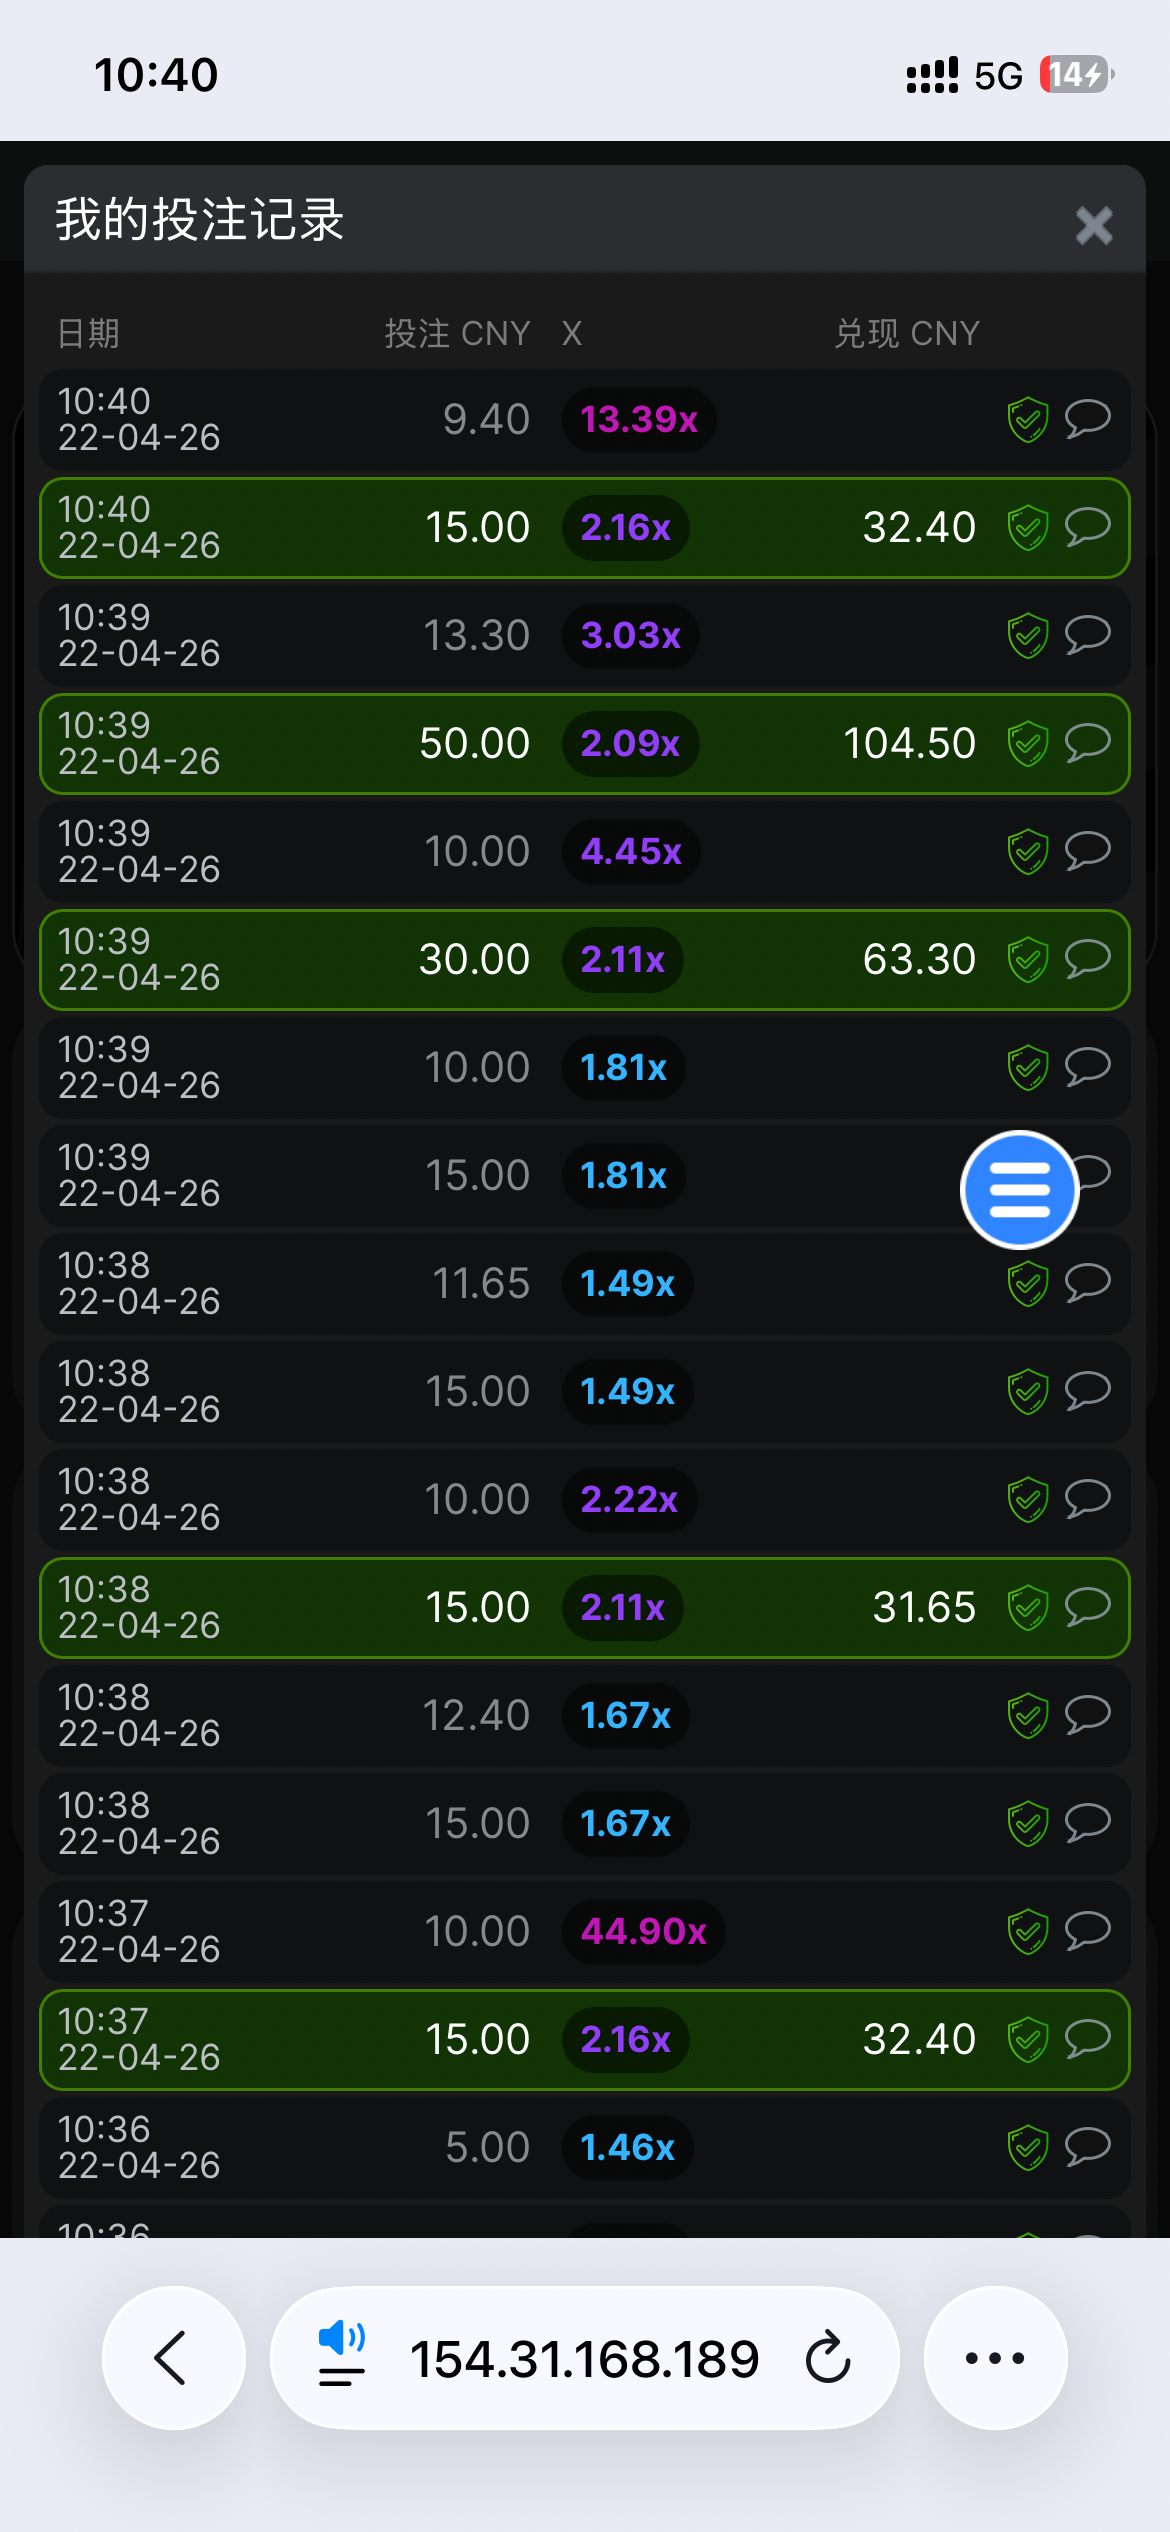Open the chat bubble on the 1.46x row
The height and width of the screenshot is (2532, 1170).
click(1087, 2146)
